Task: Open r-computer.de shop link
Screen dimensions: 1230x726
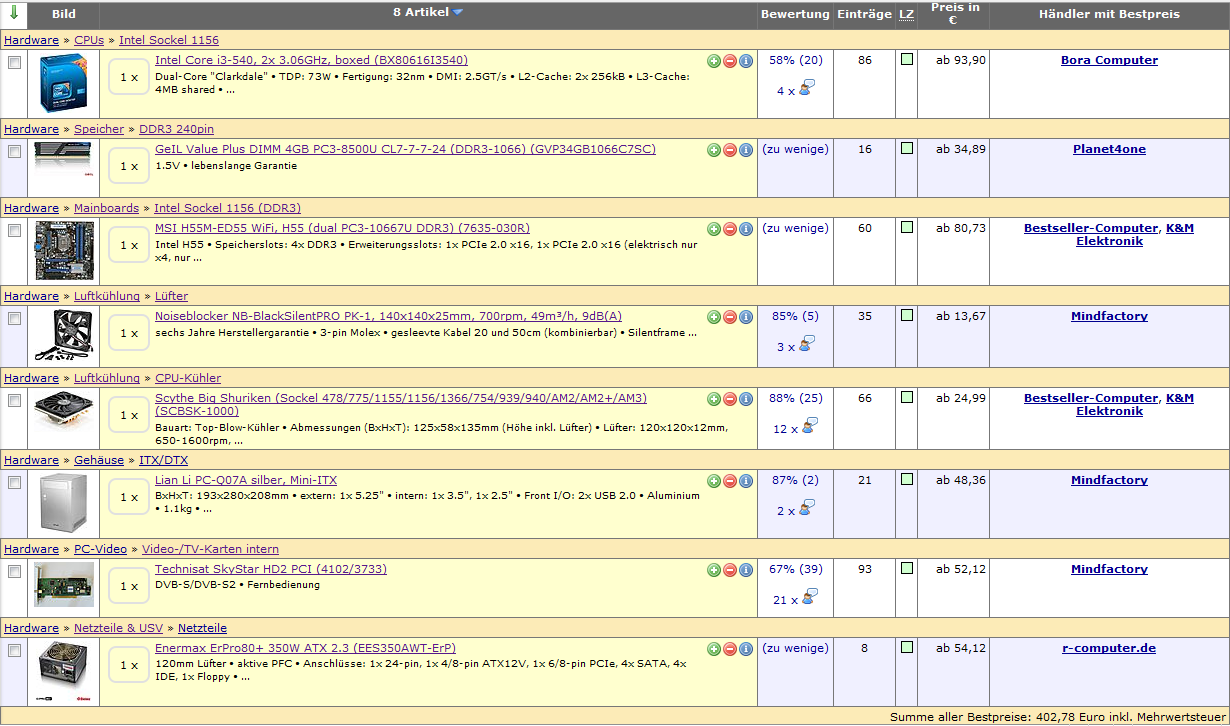Action: click(x=1109, y=648)
